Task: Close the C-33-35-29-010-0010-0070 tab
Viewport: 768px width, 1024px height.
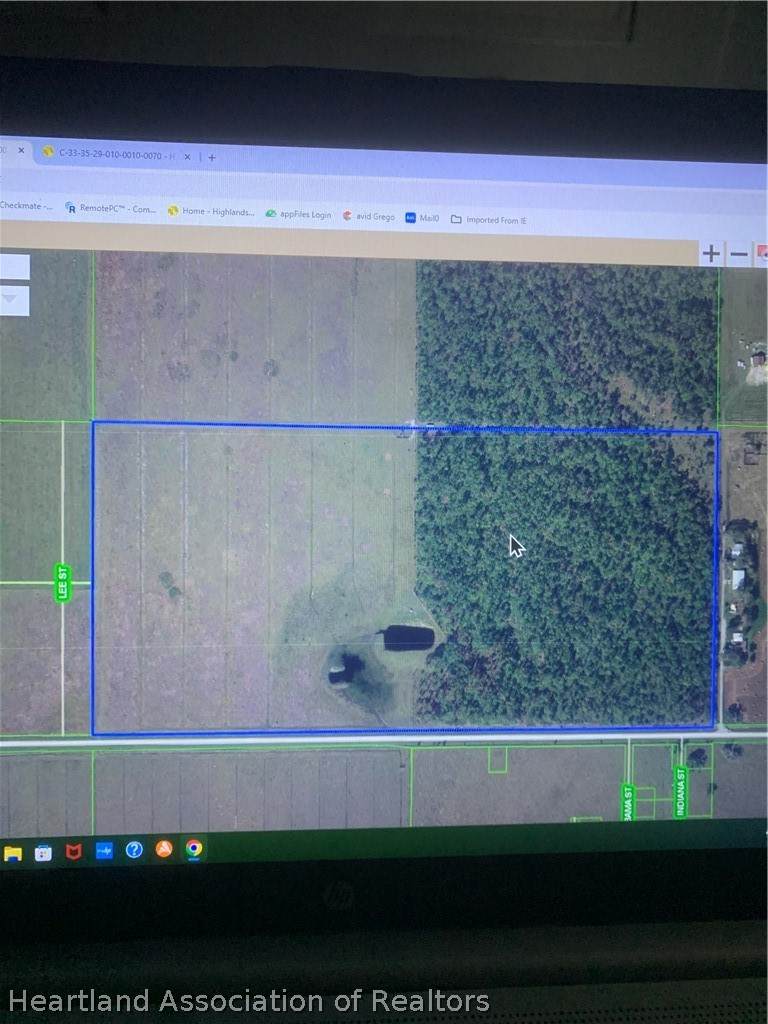Action: point(187,157)
